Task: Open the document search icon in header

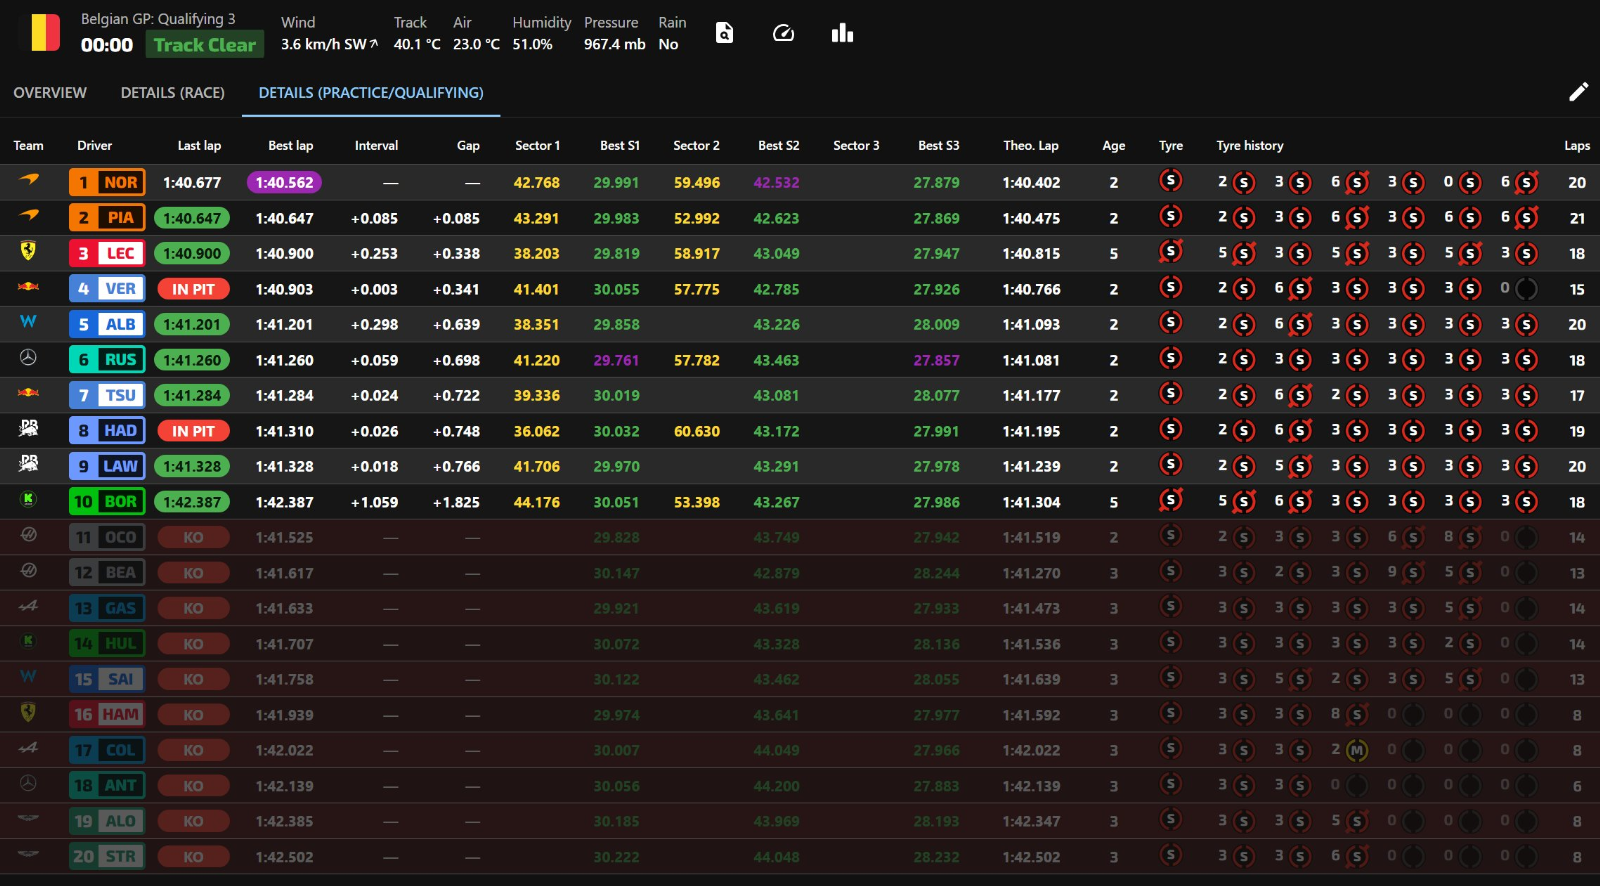Action: click(x=724, y=33)
